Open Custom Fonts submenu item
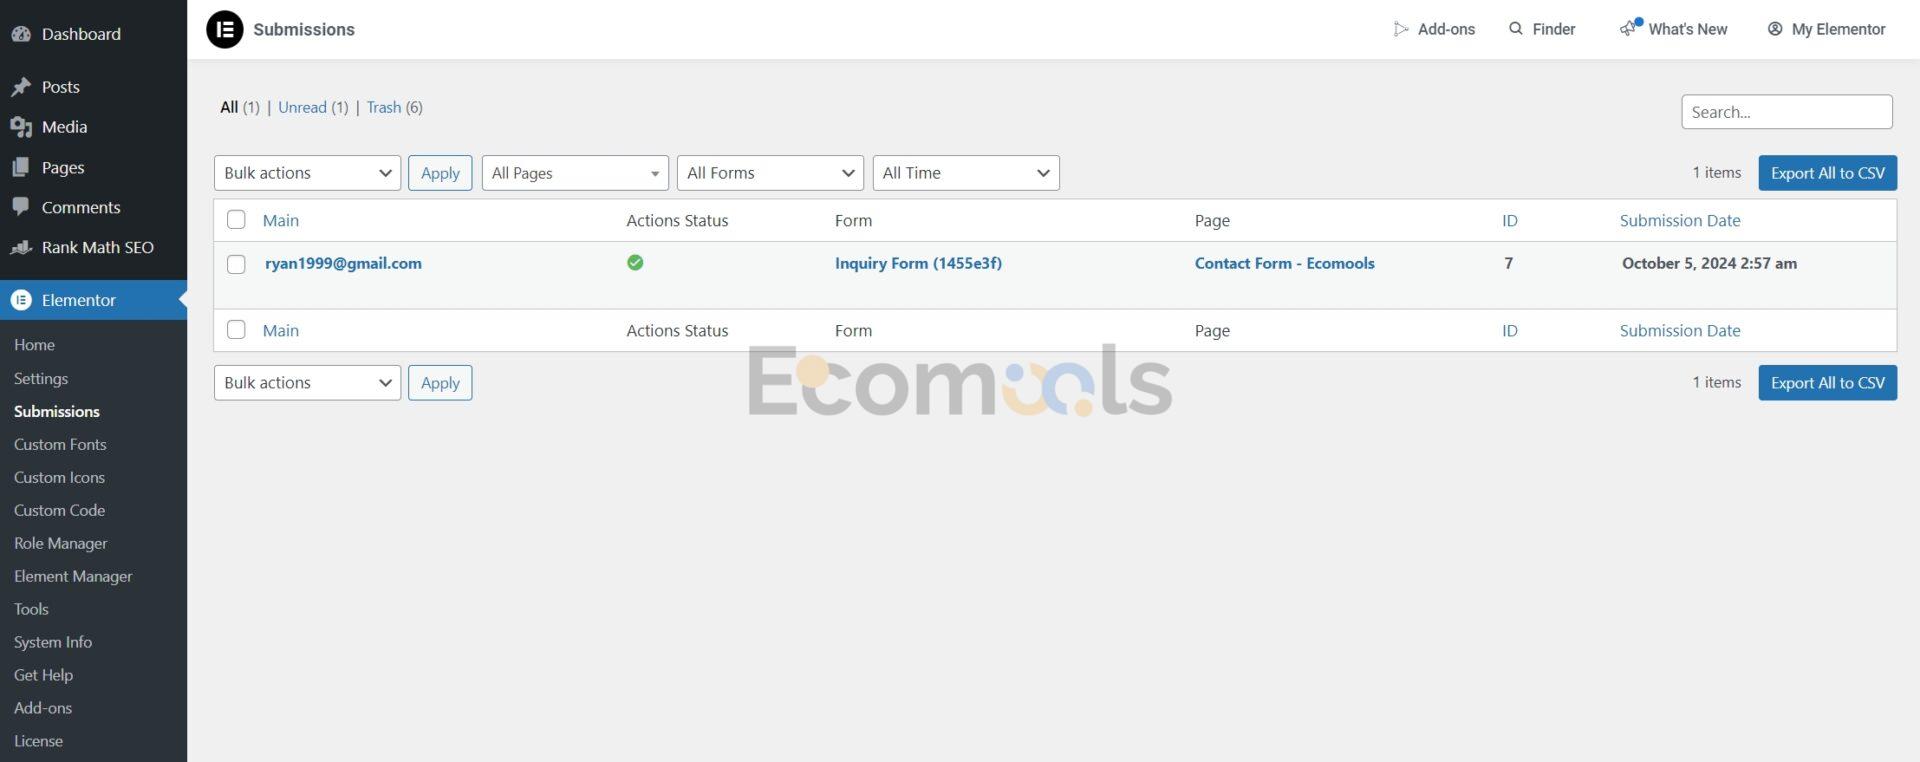Image resolution: width=1920 pixels, height=762 pixels. [60, 445]
